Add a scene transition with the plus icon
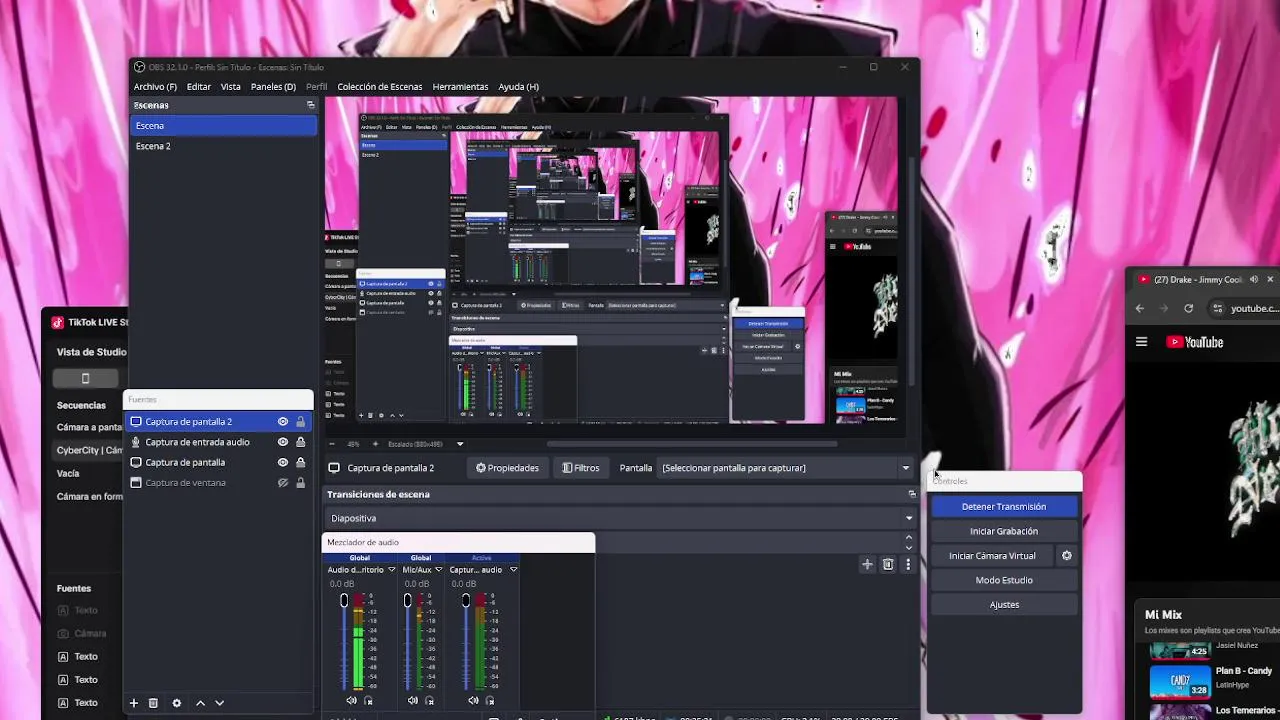The height and width of the screenshot is (720, 1280). click(867, 564)
